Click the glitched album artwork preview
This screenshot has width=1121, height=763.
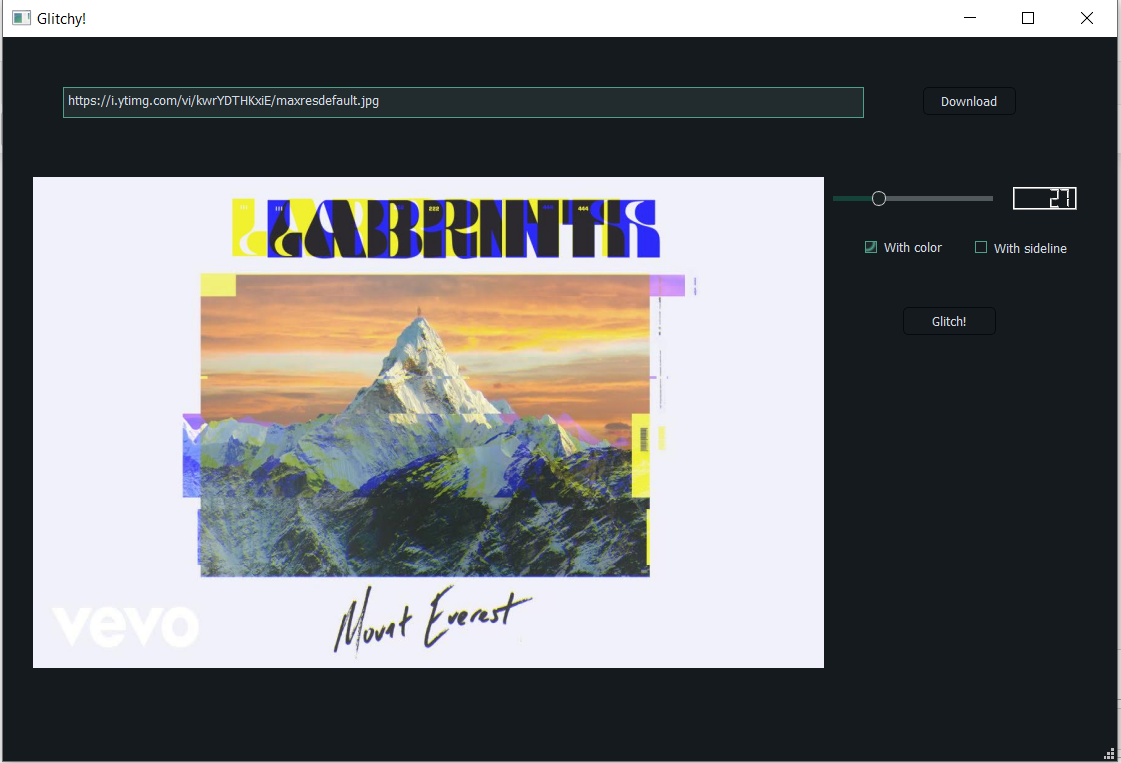click(x=428, y=421)
